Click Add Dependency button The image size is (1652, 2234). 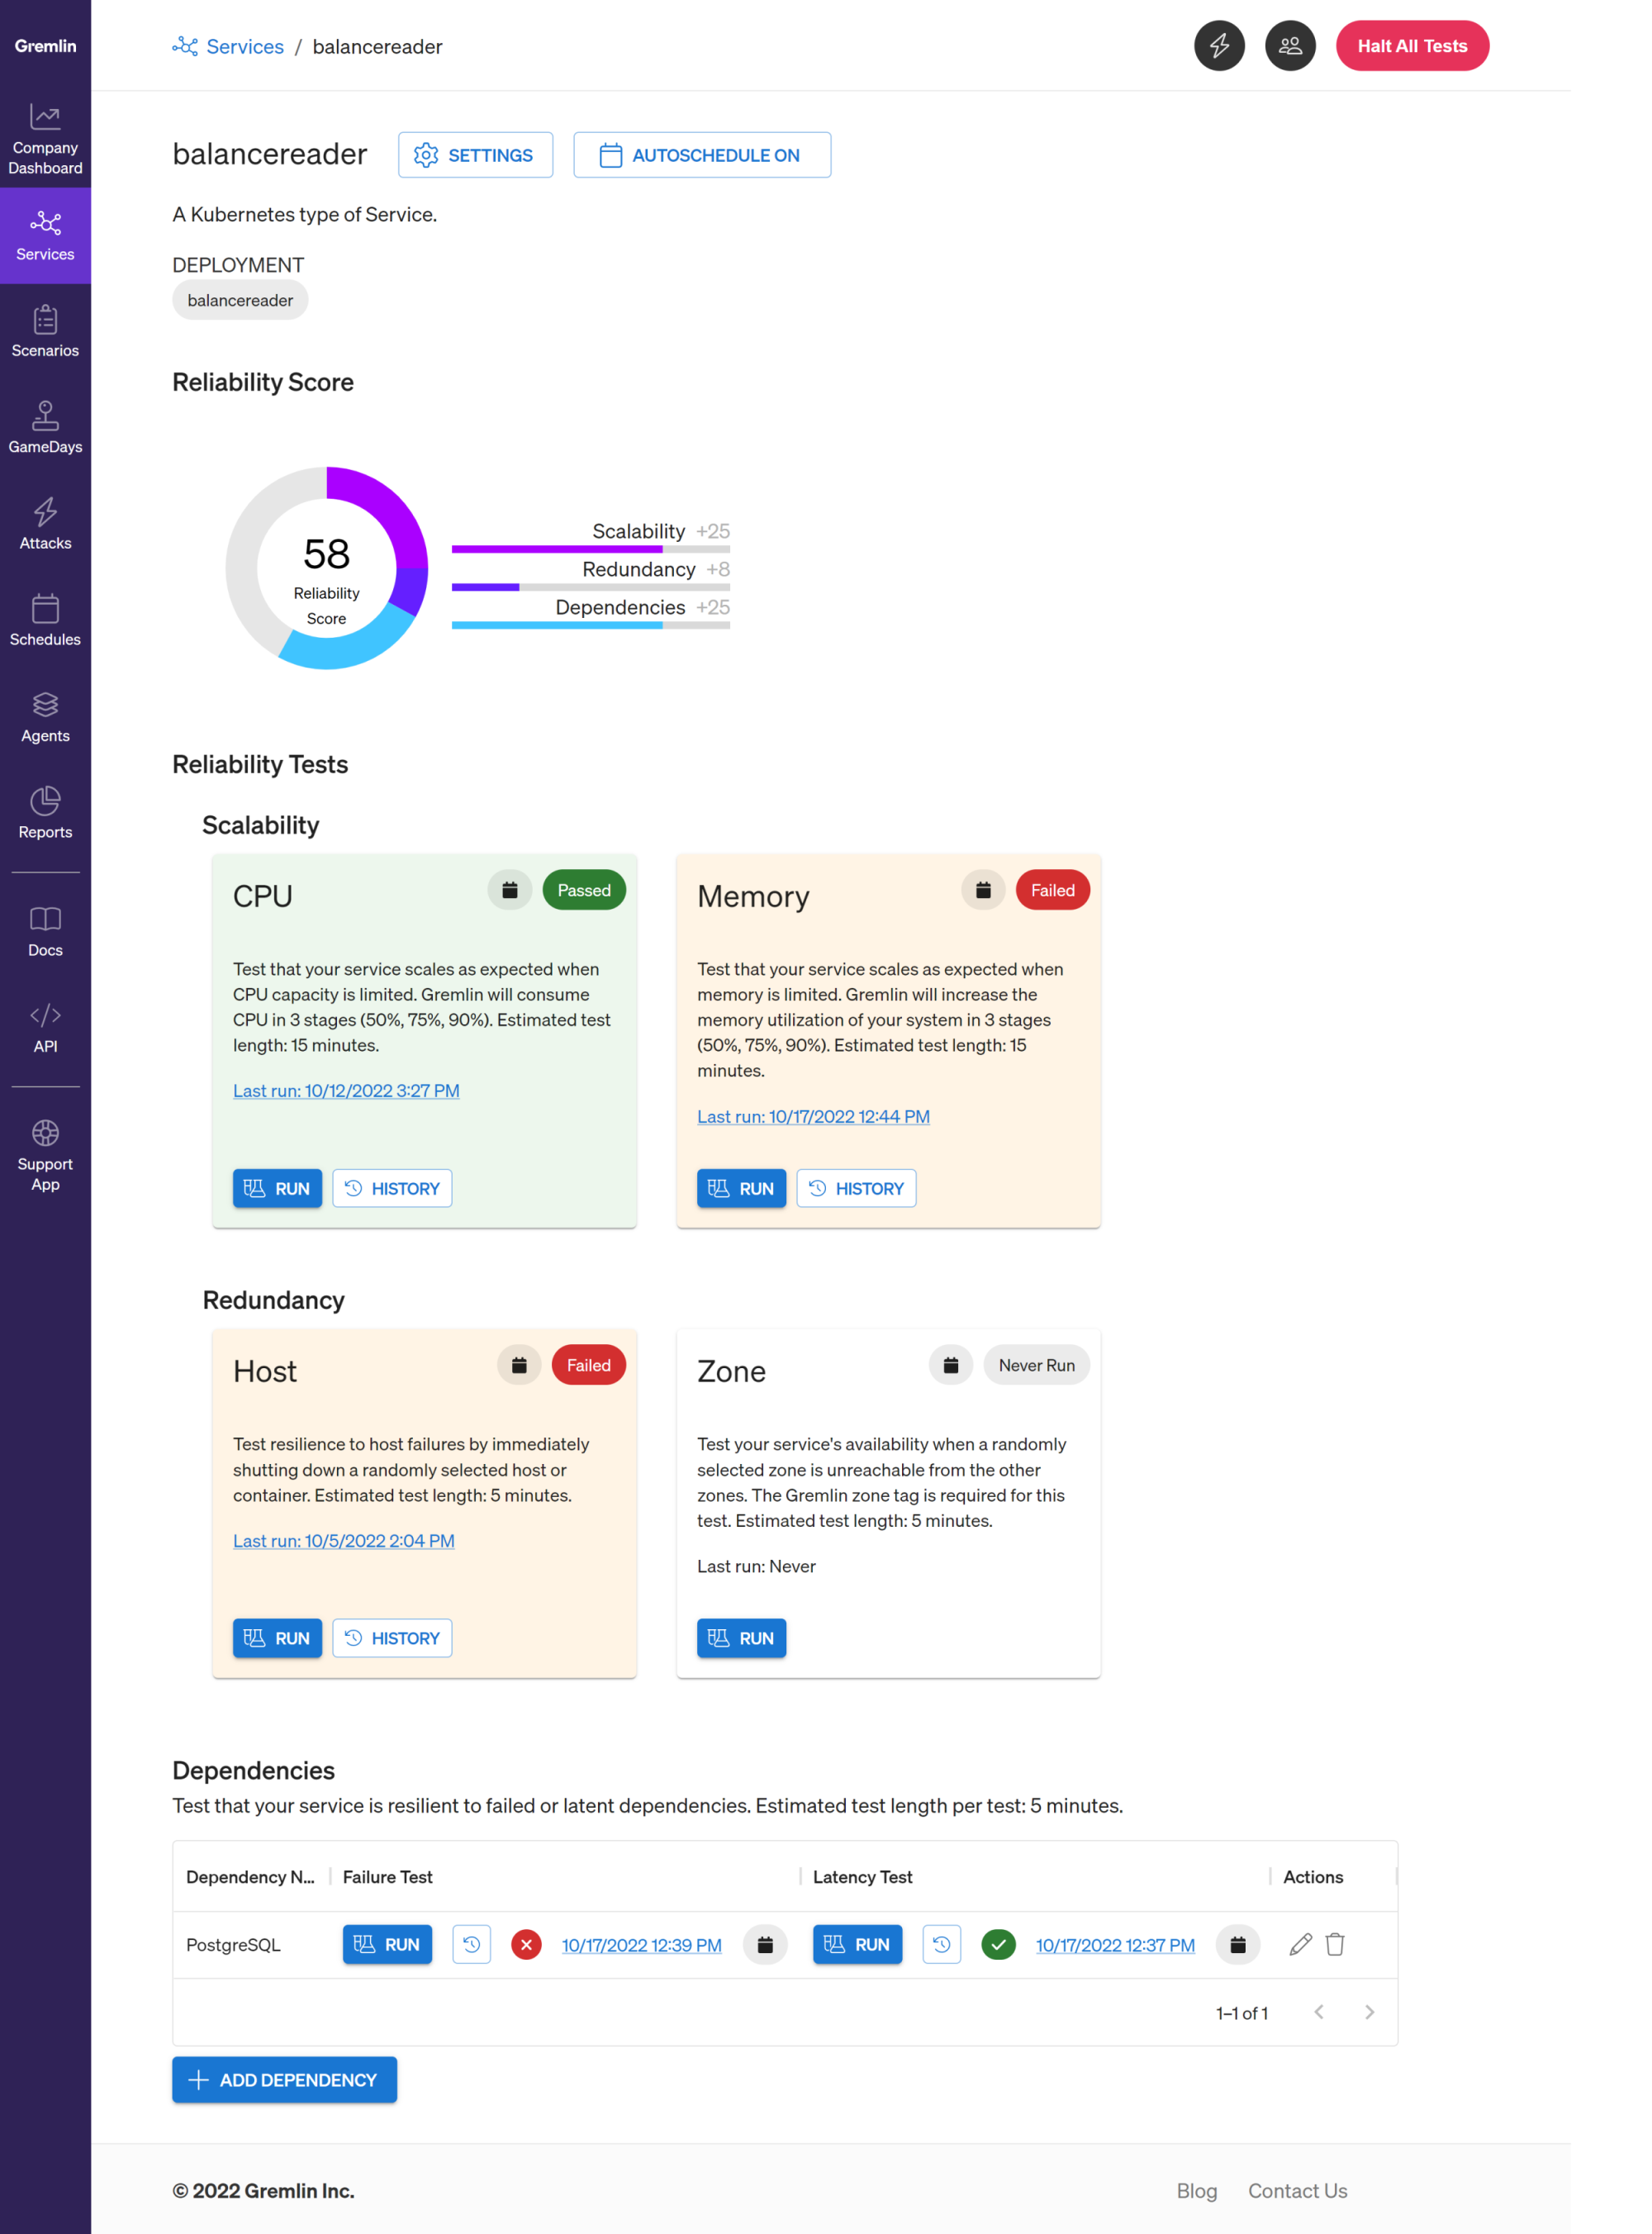285,2080
